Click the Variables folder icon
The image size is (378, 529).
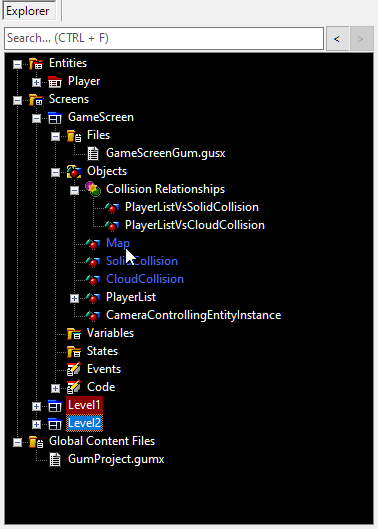pyautogui.click(x=74, y=333)
